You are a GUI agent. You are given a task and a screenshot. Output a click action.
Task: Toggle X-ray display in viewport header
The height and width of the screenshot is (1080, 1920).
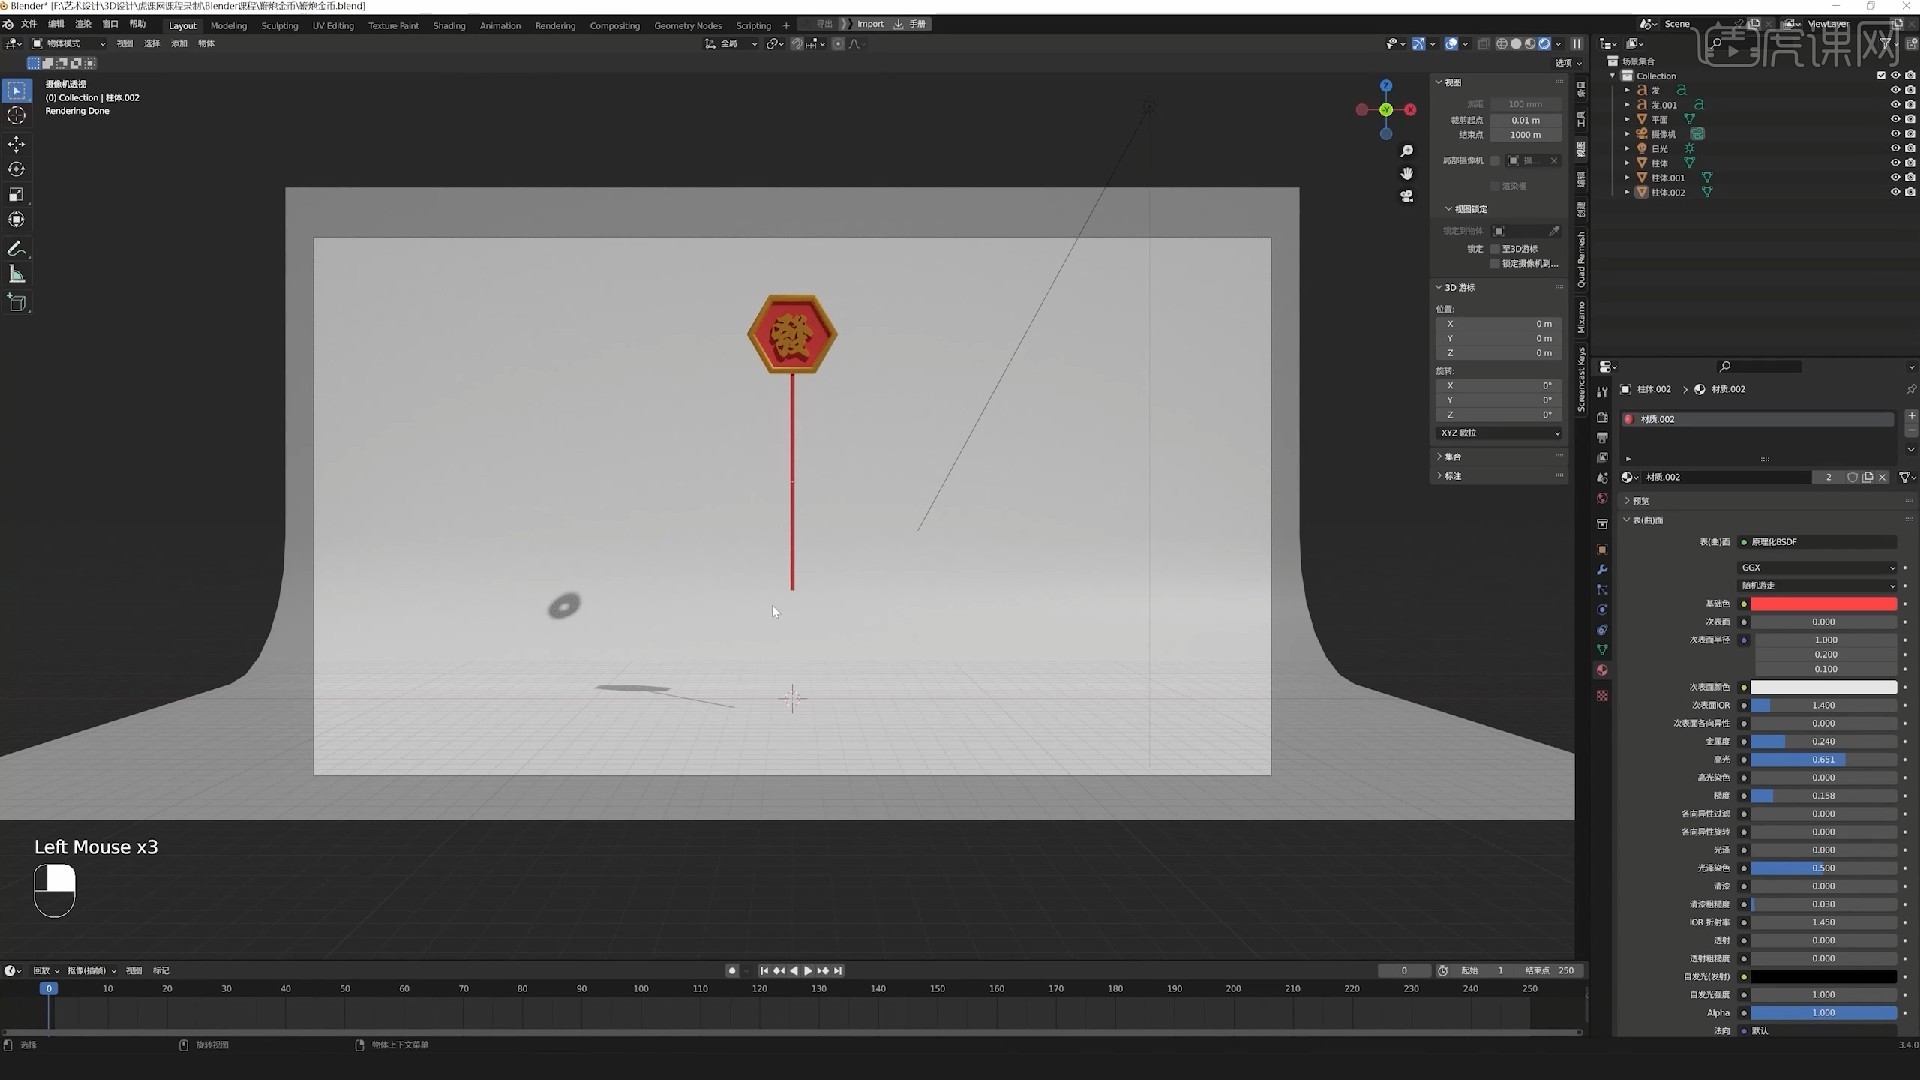[1484, 44]
